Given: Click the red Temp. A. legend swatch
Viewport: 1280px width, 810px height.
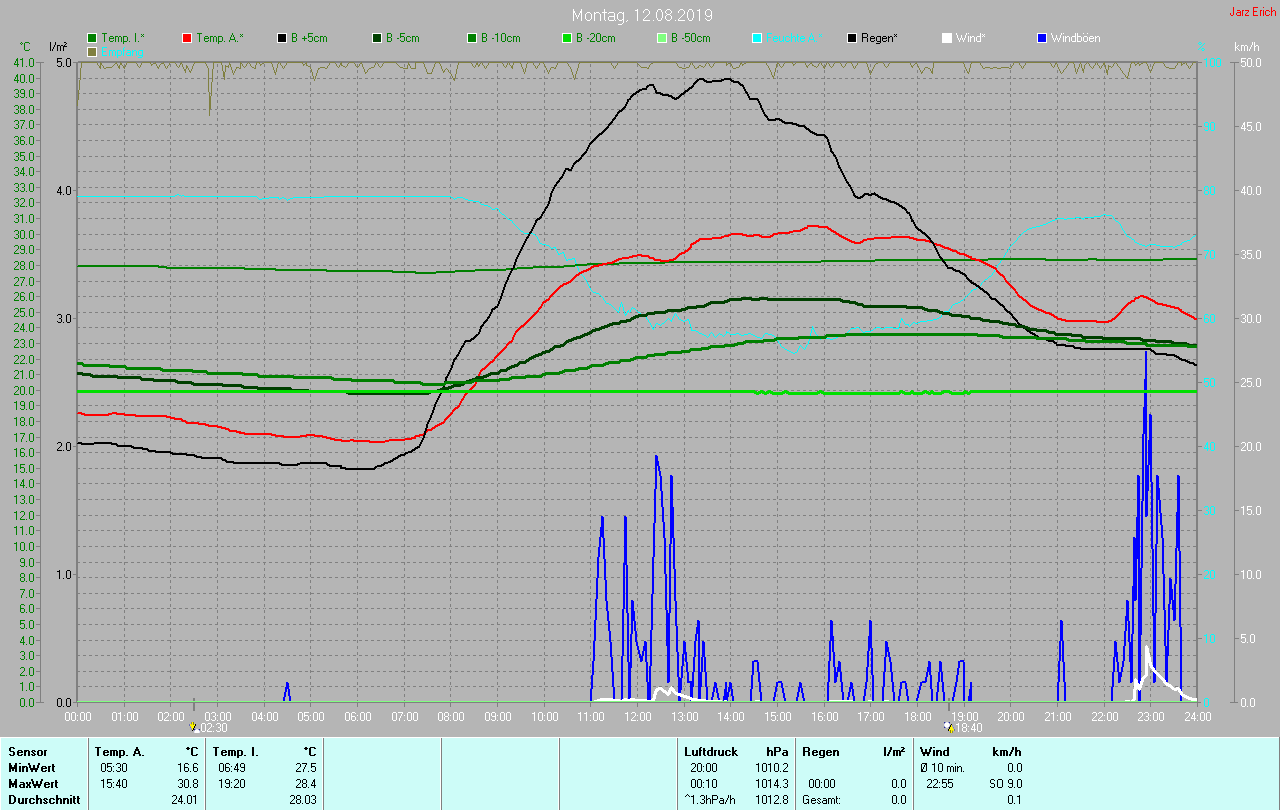Looking at the screenshot, I should point(187,38).
